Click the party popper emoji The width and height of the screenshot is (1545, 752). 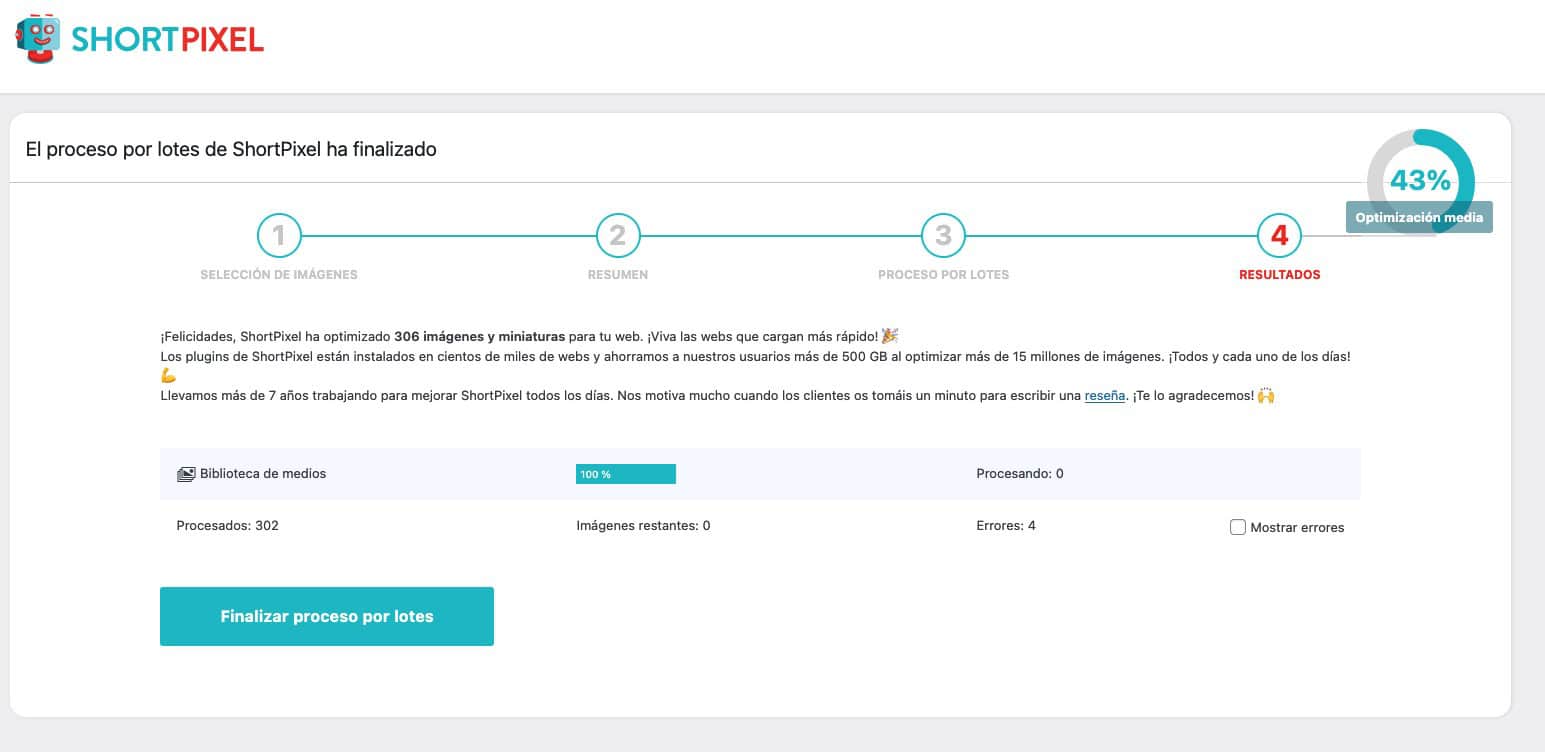tap(890, 336)
